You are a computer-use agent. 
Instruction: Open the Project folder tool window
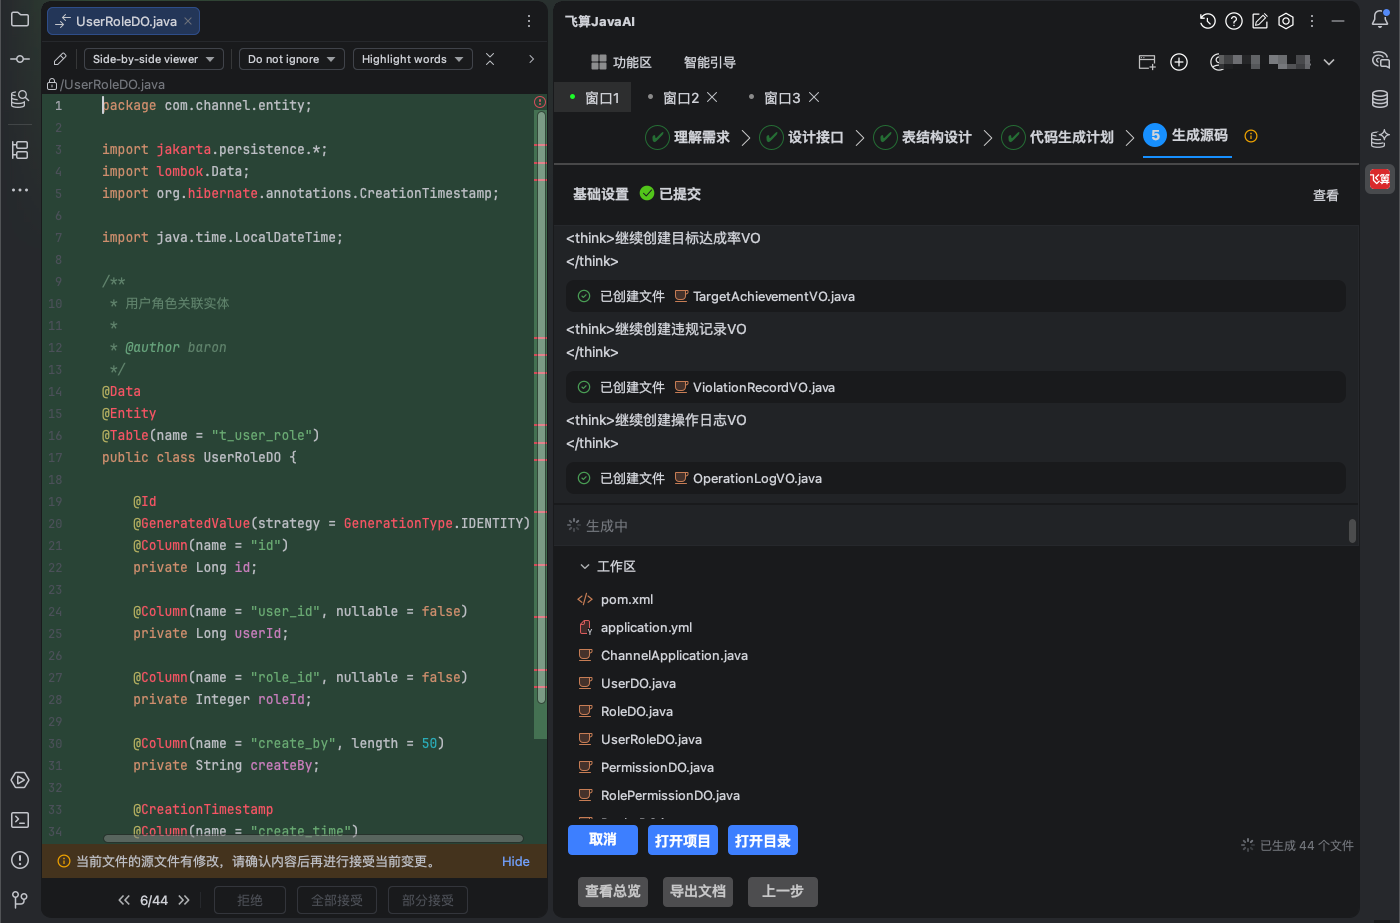(20, 20)
